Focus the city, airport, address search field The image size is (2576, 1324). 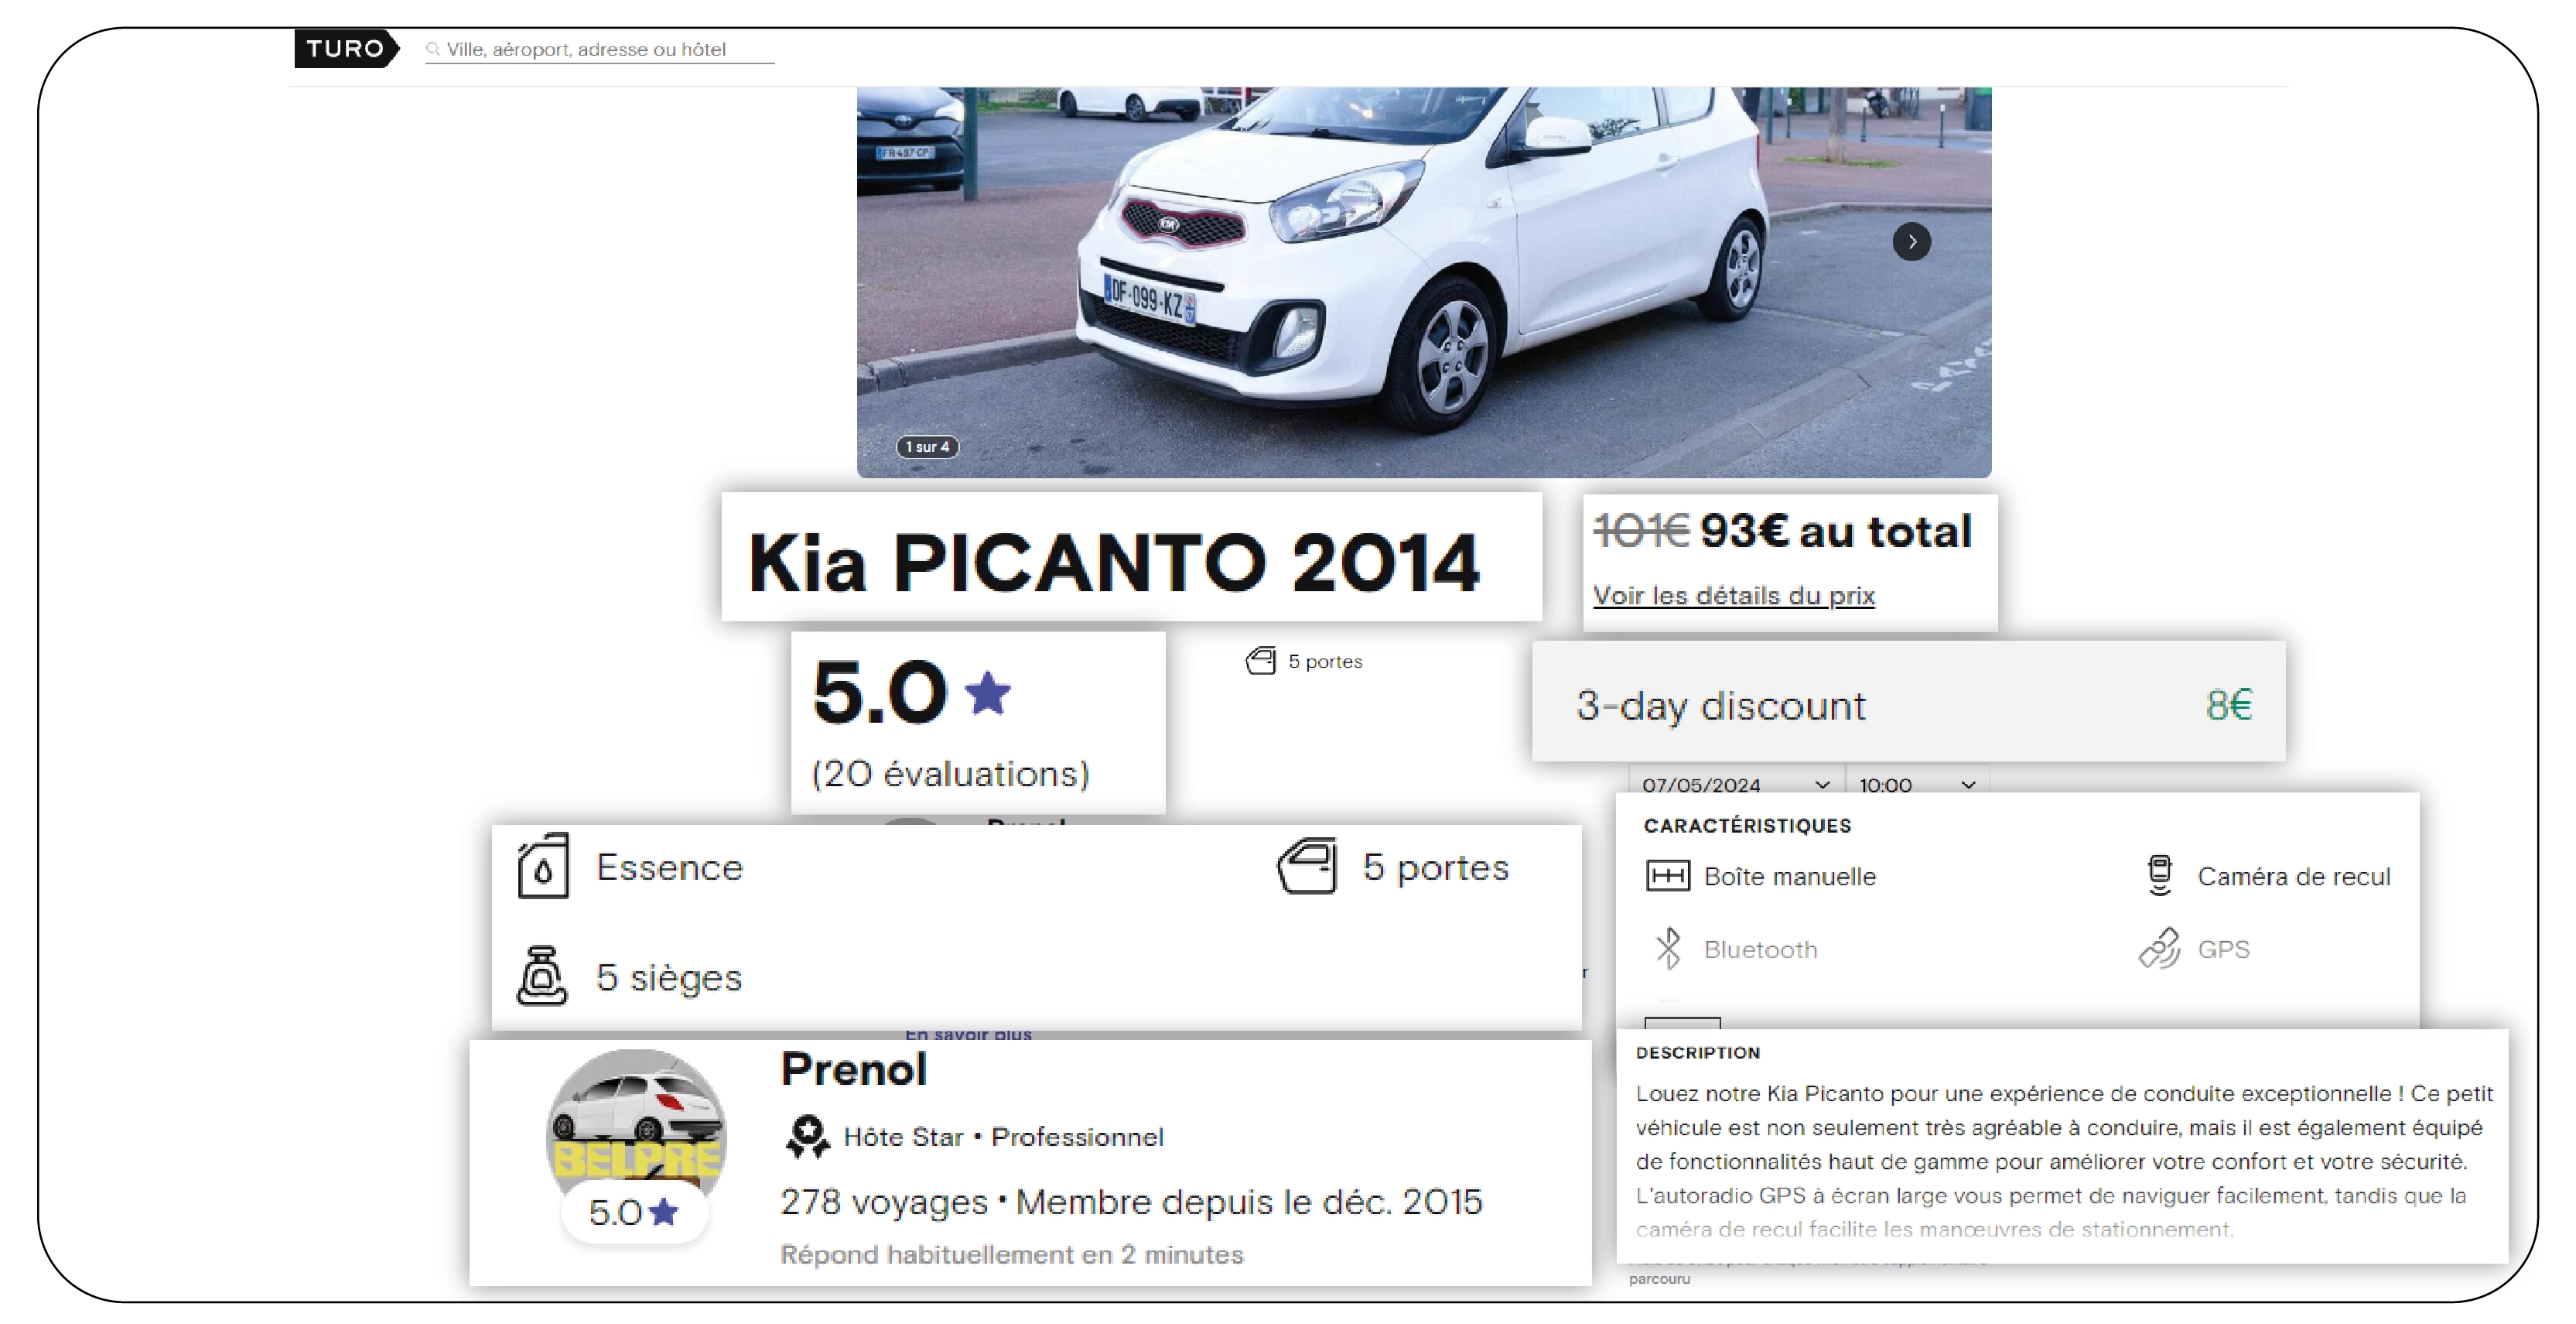[599, 49]
